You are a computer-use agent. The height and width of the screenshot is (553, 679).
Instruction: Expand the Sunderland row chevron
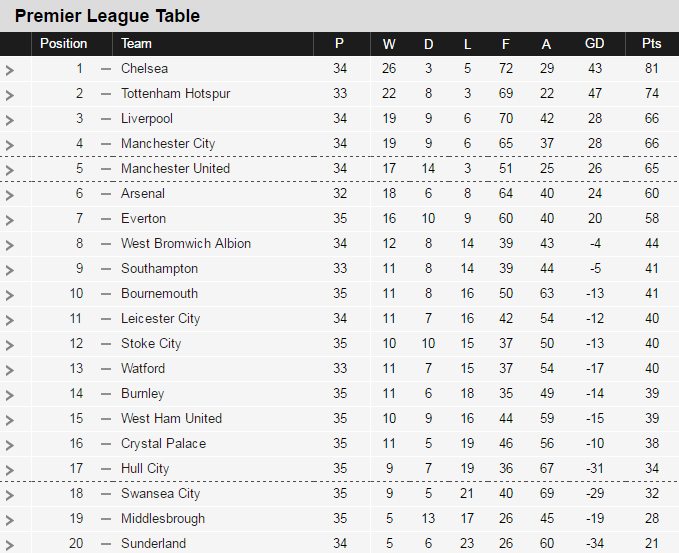click(10, 545)
